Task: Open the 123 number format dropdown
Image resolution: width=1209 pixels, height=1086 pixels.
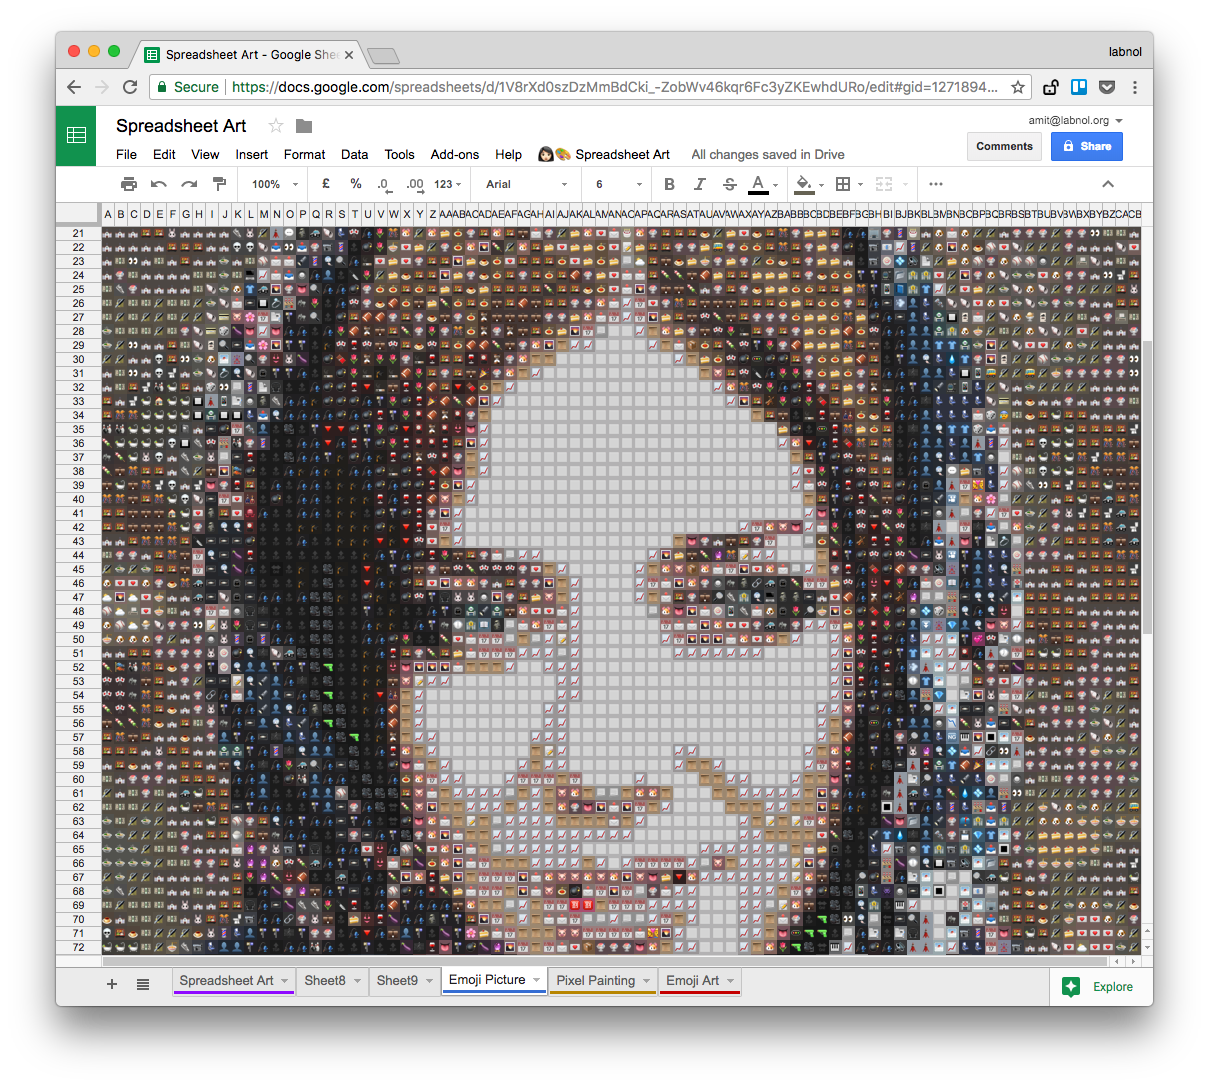Action: pos(446,184)
